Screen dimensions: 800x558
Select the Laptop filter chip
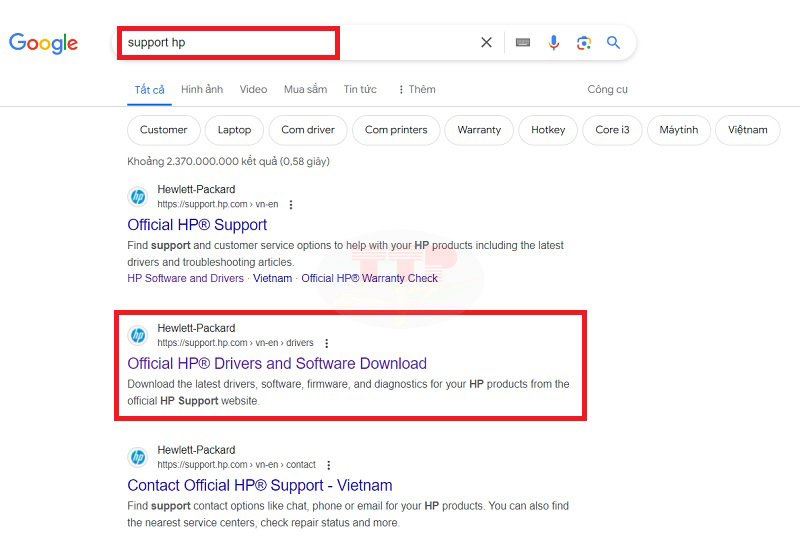pyautogui.click(x=234, y=130)
